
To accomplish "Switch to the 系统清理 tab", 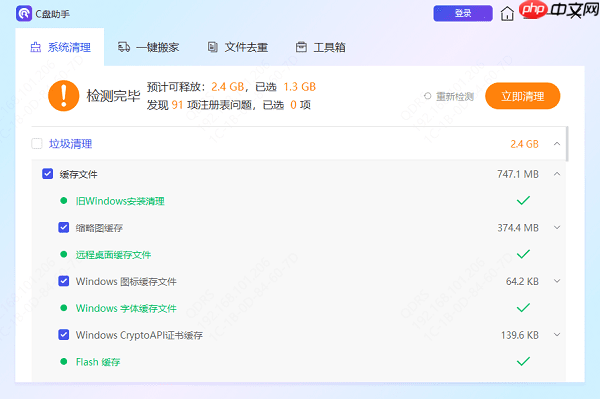I will tap(60, 47).
